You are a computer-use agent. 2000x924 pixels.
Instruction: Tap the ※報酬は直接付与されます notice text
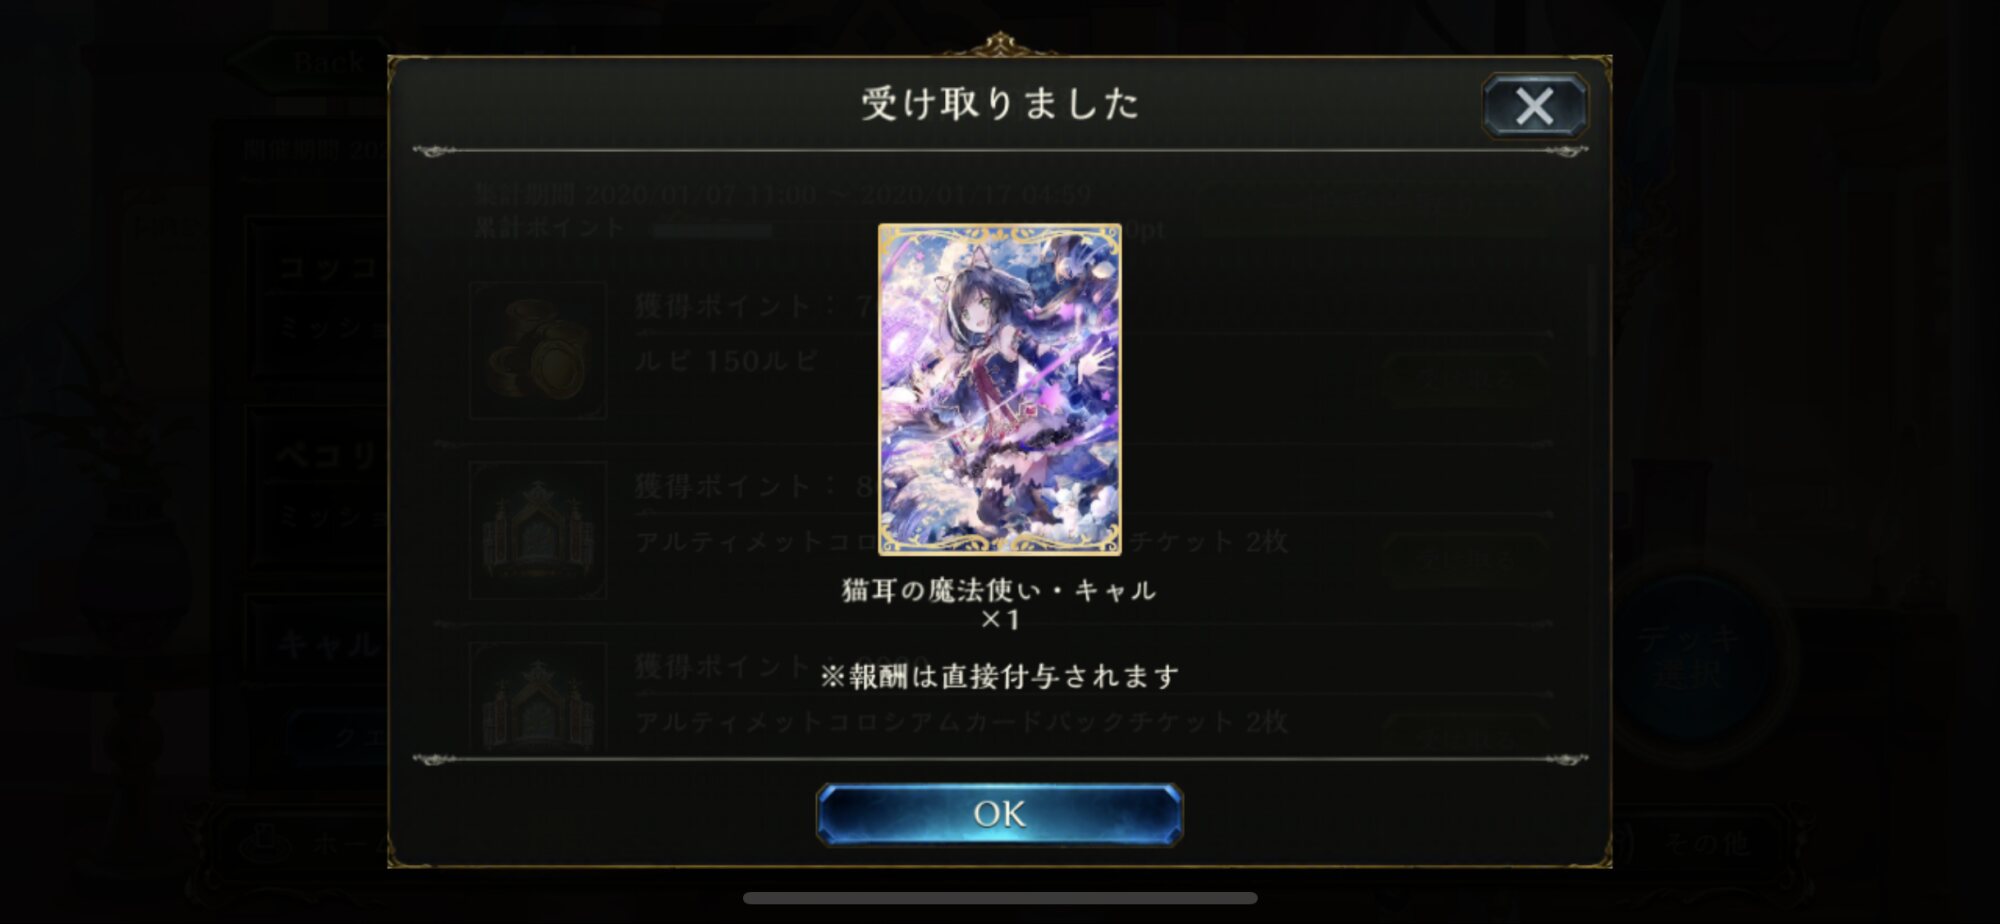pyautogui.click(x=999, y=677)
